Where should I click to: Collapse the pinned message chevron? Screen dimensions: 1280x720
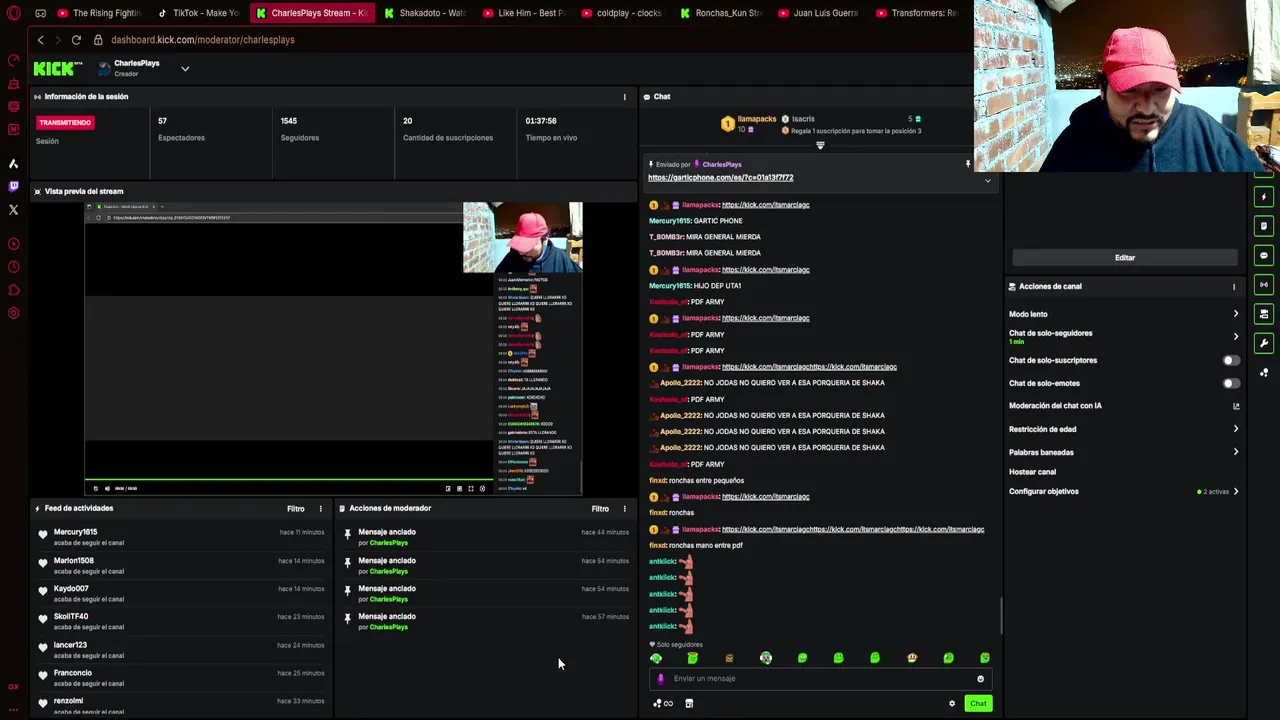pyautogui.click(x=988, y=181)
